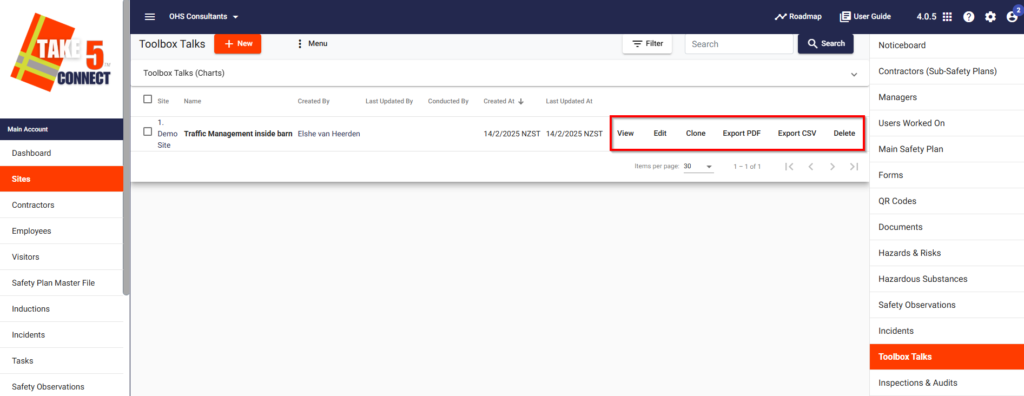Open Noticeboard in right panel

pos(946,45)
